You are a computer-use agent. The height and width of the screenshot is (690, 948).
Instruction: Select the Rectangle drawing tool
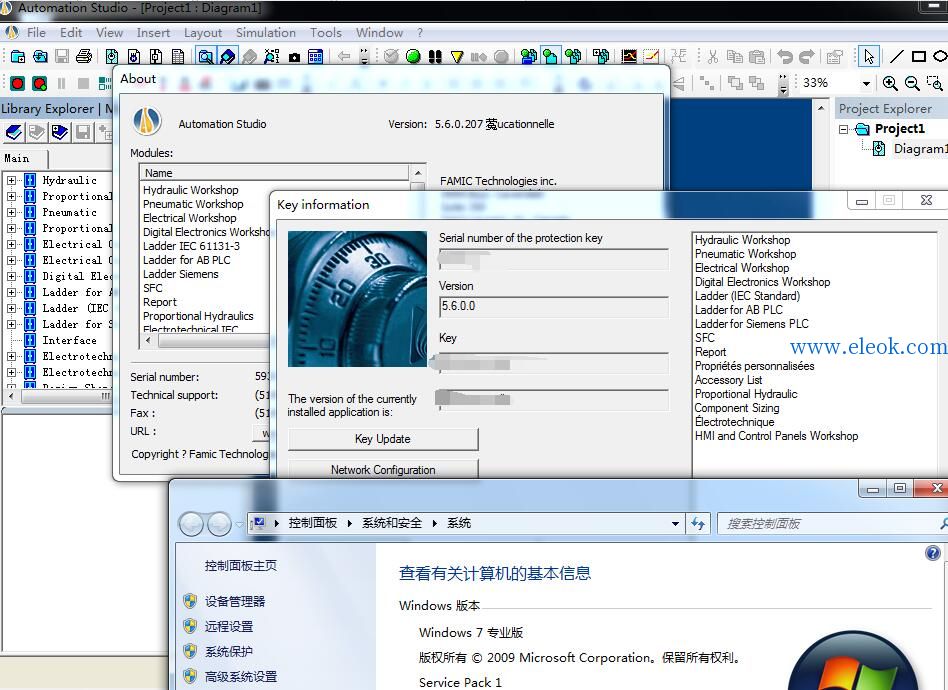click(919, 57)
